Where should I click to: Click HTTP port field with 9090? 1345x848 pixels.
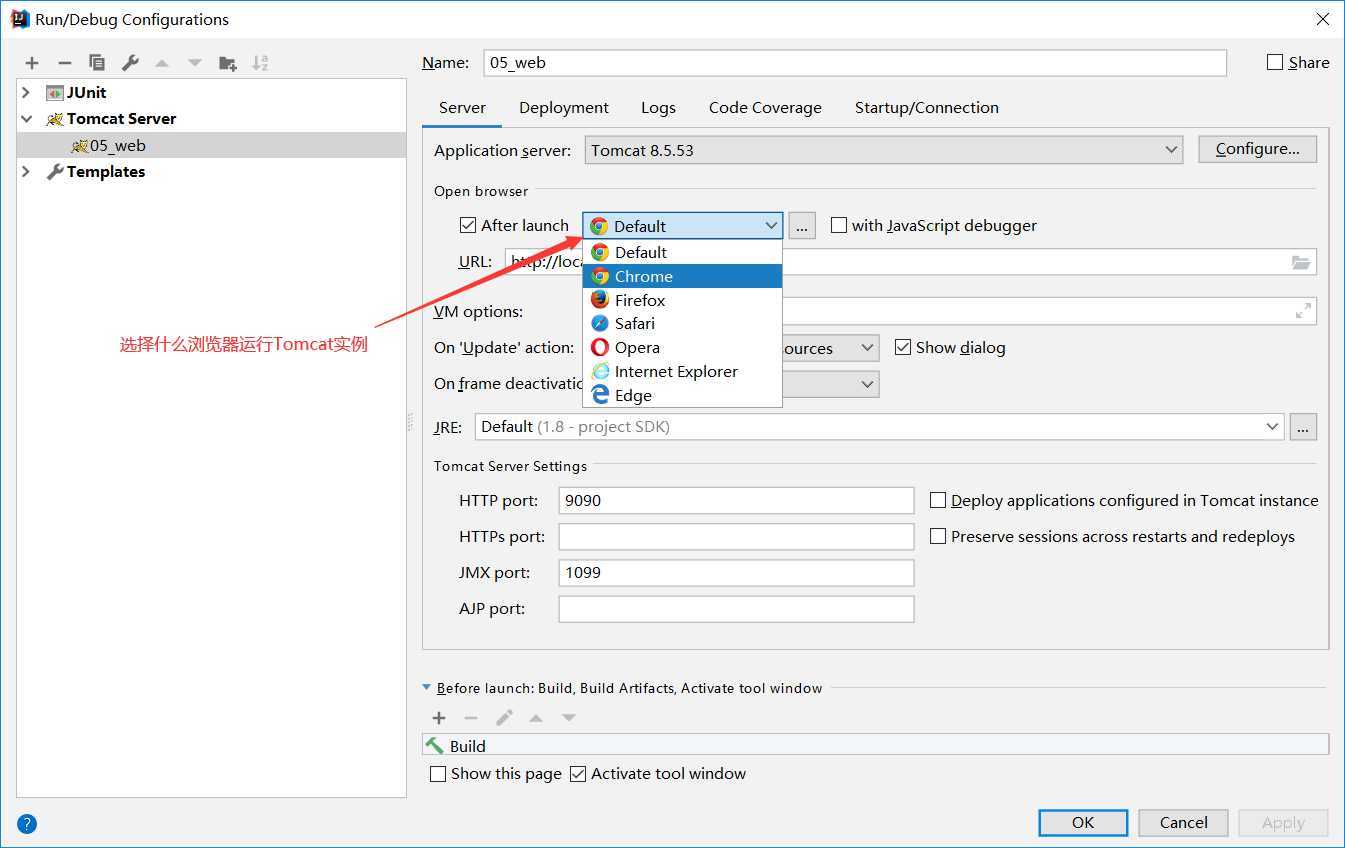pos(737,501)
